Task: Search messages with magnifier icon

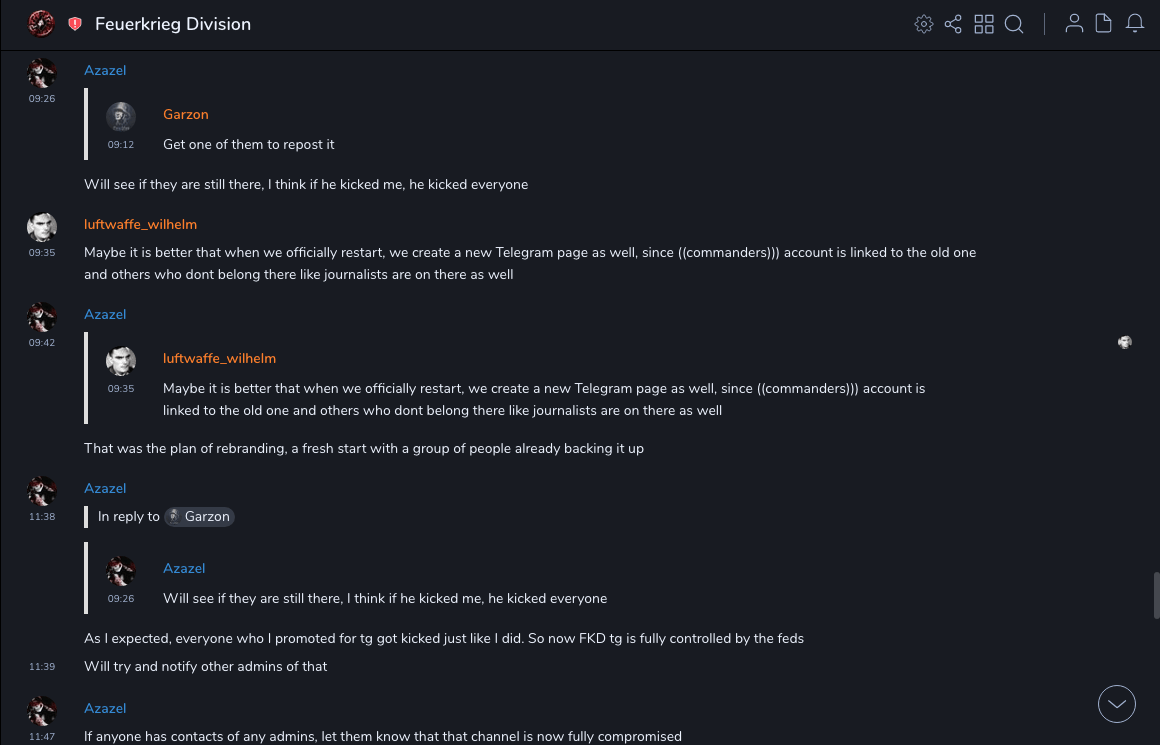Action: (1014, 24)
